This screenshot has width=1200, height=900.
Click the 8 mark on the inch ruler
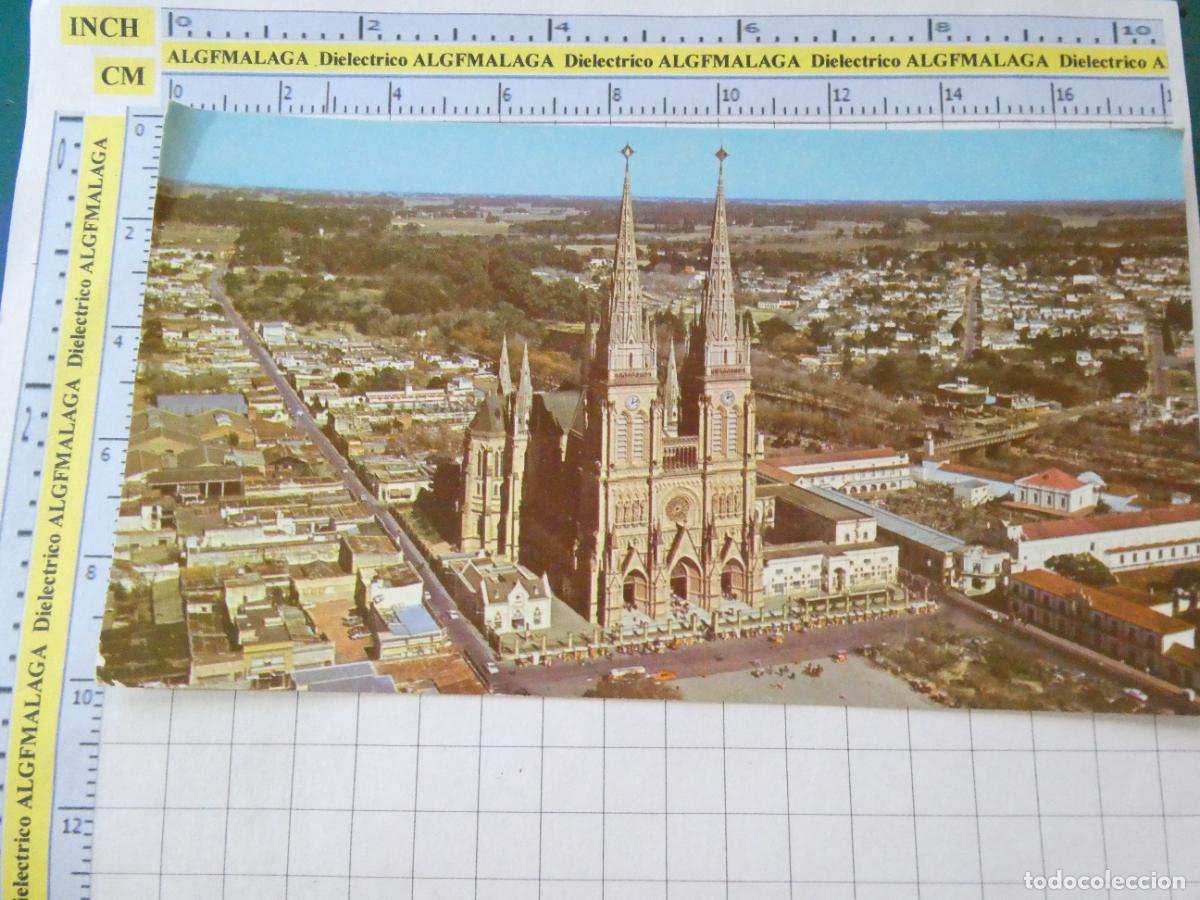pos(942,29)
